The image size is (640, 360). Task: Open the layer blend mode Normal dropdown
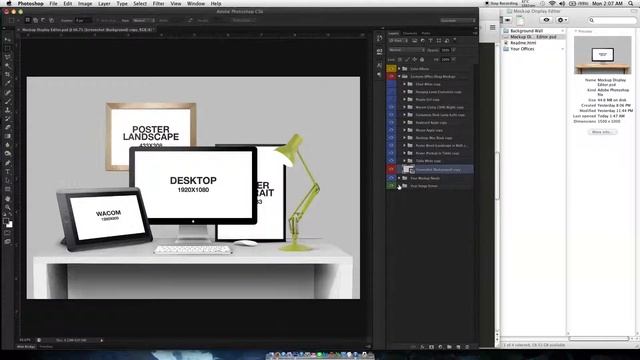pyautogui.click(x=406, y=50)
